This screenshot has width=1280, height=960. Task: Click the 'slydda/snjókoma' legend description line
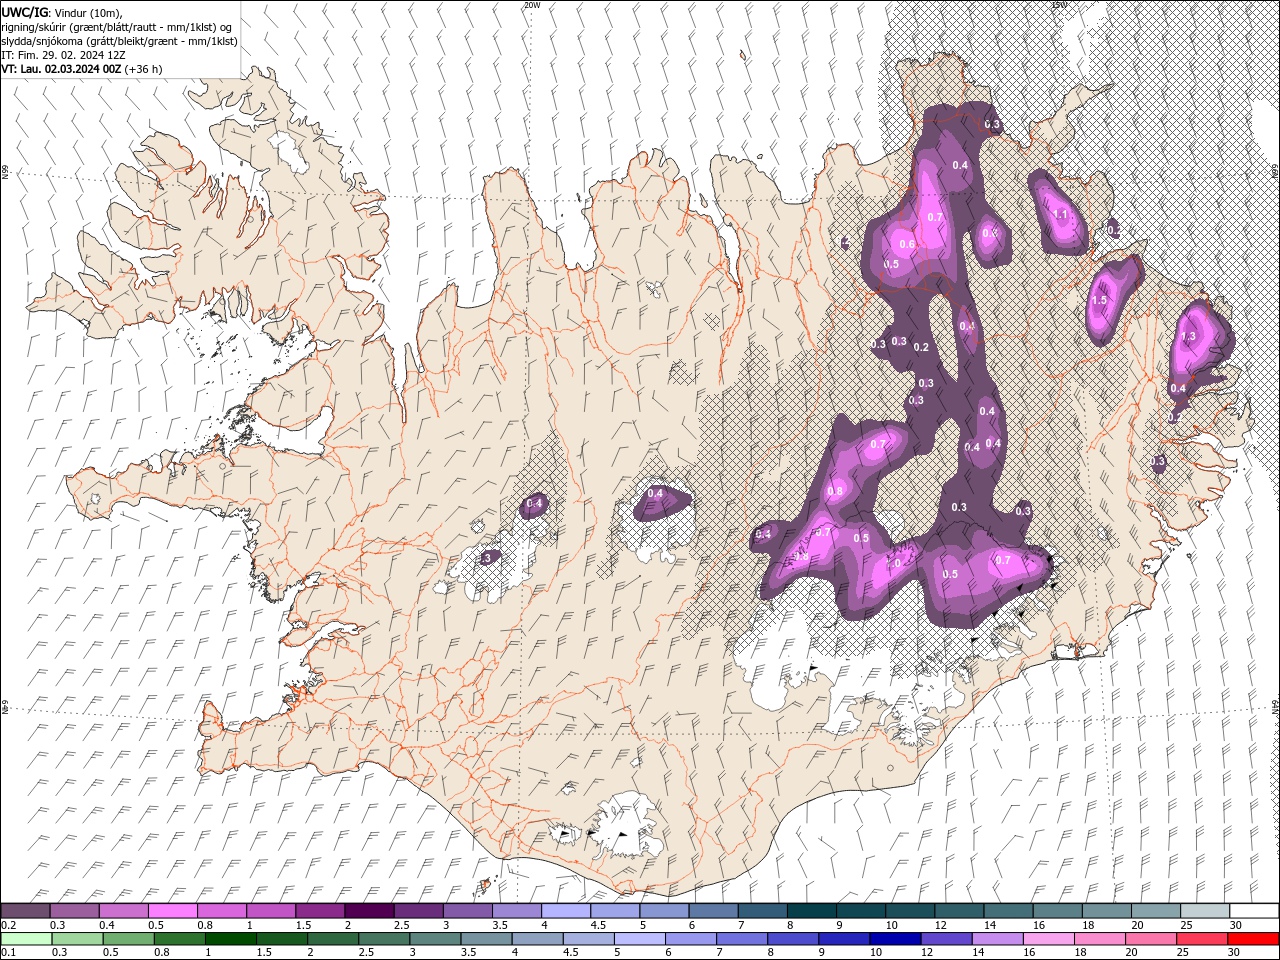[x=120, y=41]
